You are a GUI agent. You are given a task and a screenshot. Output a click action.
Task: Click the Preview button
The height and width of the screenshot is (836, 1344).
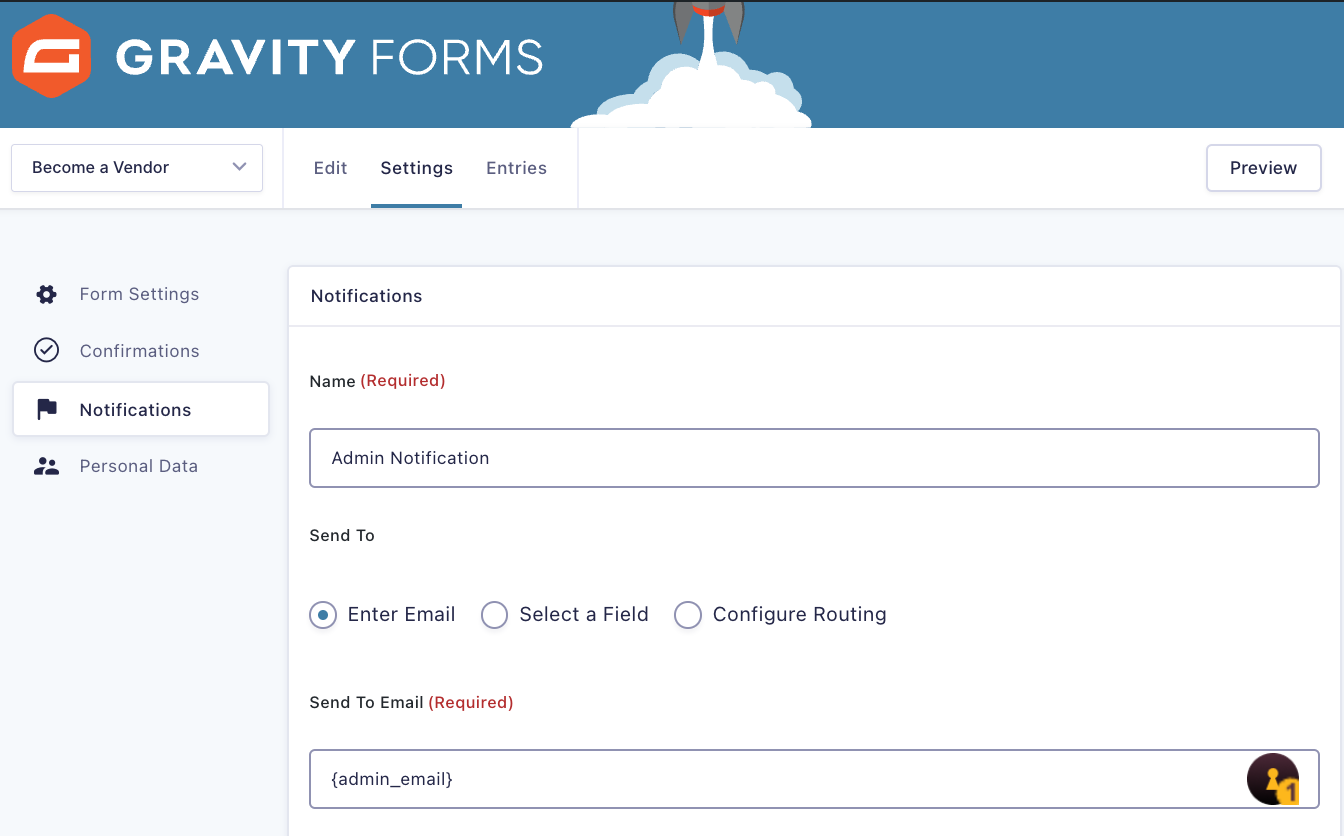point(1263,168)
